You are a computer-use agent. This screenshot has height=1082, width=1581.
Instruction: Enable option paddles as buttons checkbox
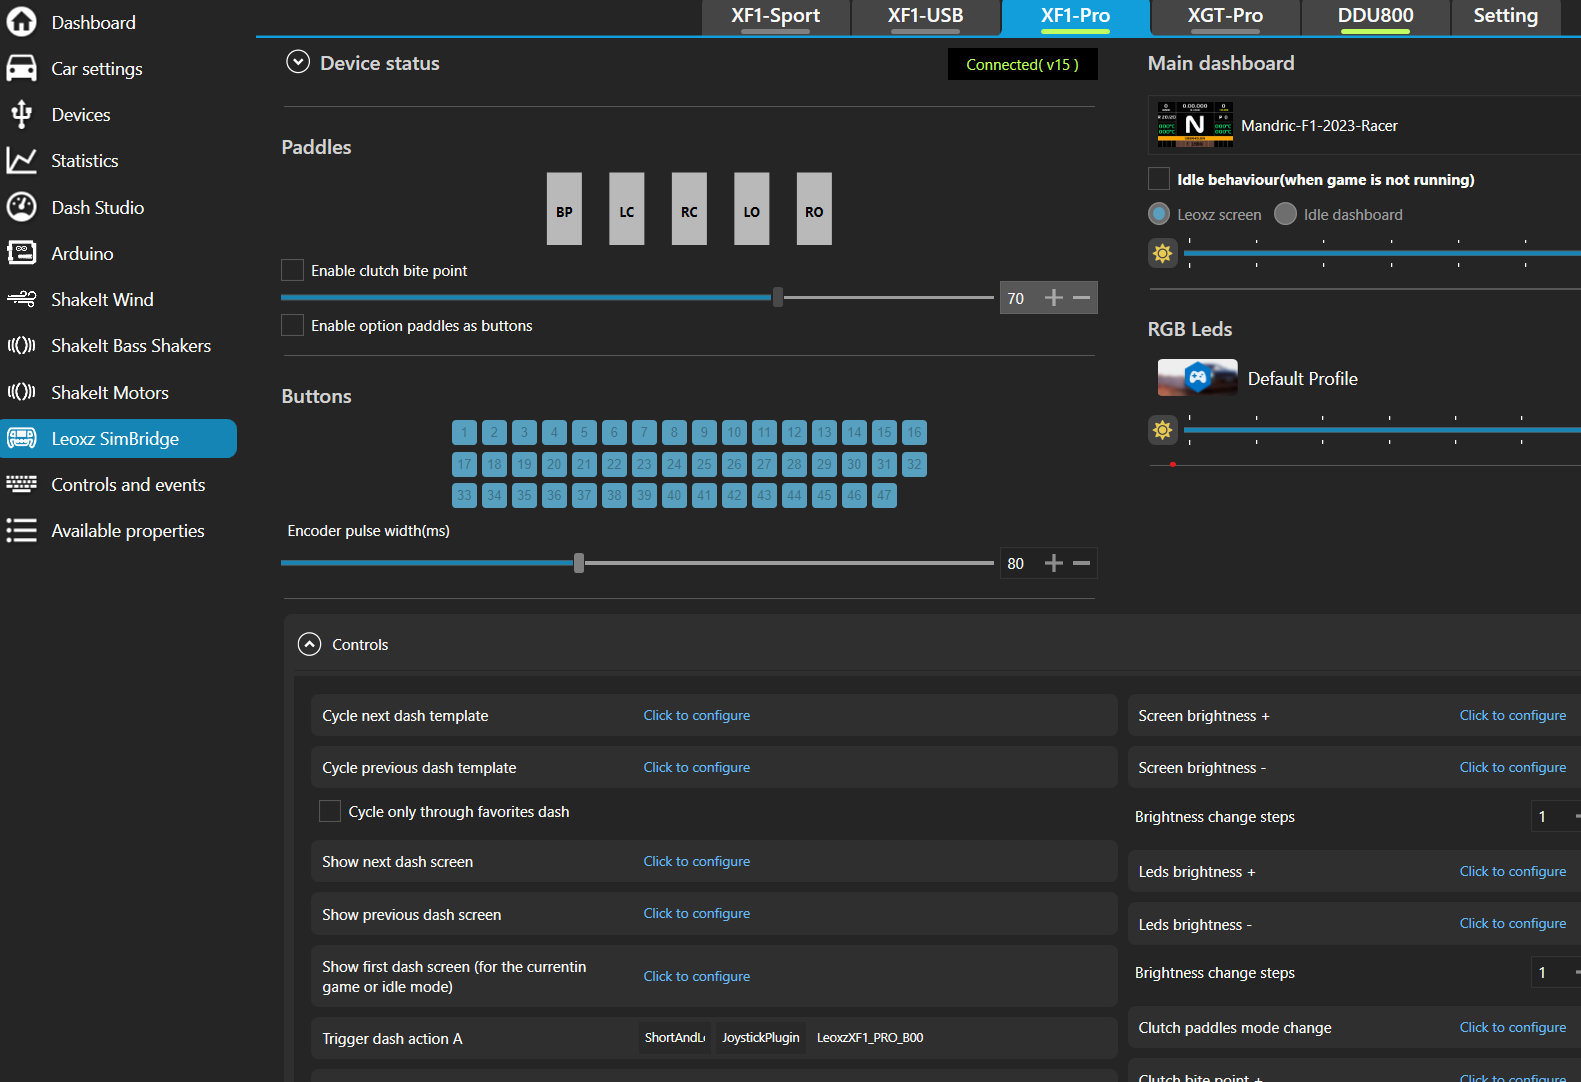click(292, 325)
